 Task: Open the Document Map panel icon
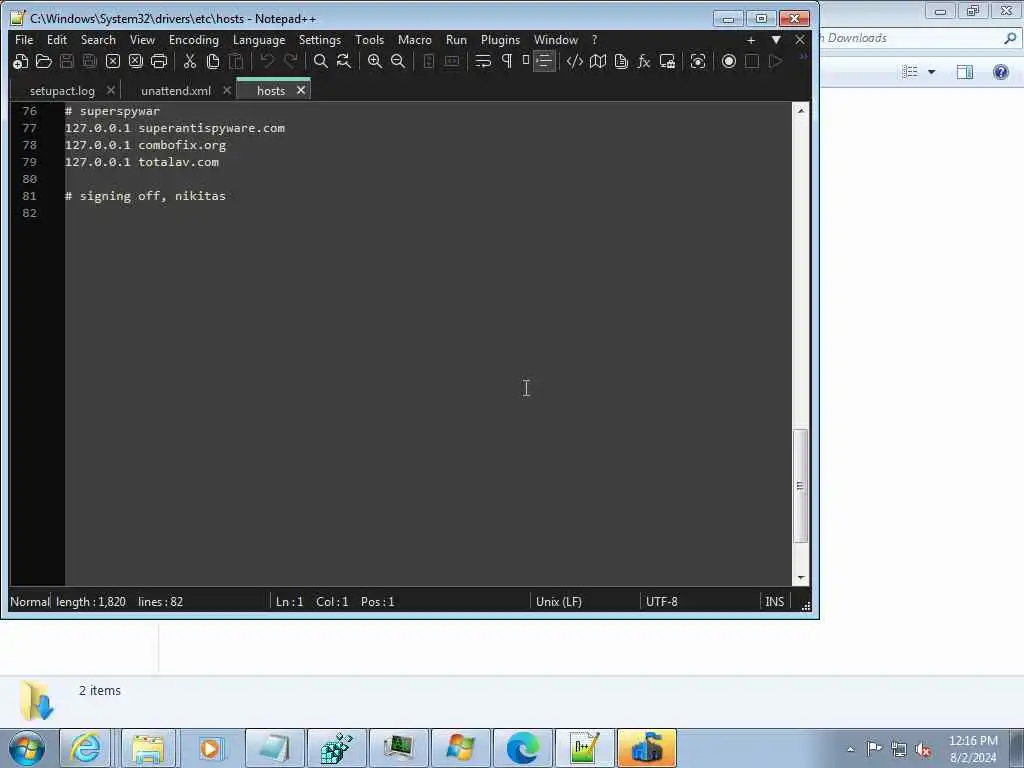point(598,61)
